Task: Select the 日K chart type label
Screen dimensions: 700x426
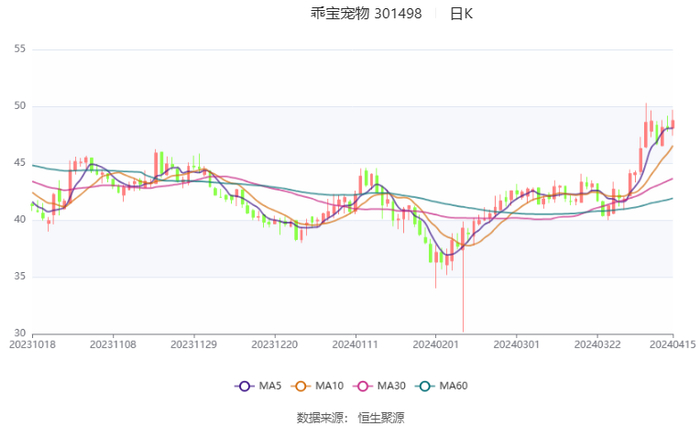Action: point(461,14)
